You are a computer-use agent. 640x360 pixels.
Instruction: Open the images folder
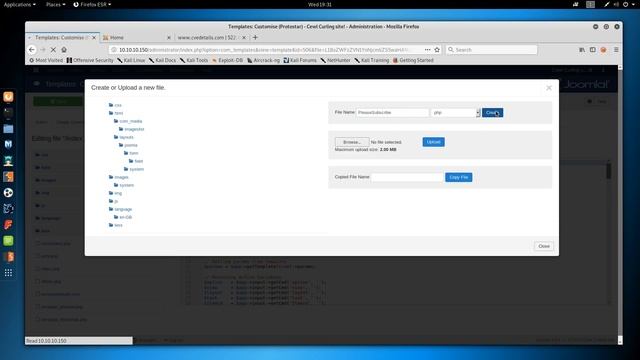point(118,177)
